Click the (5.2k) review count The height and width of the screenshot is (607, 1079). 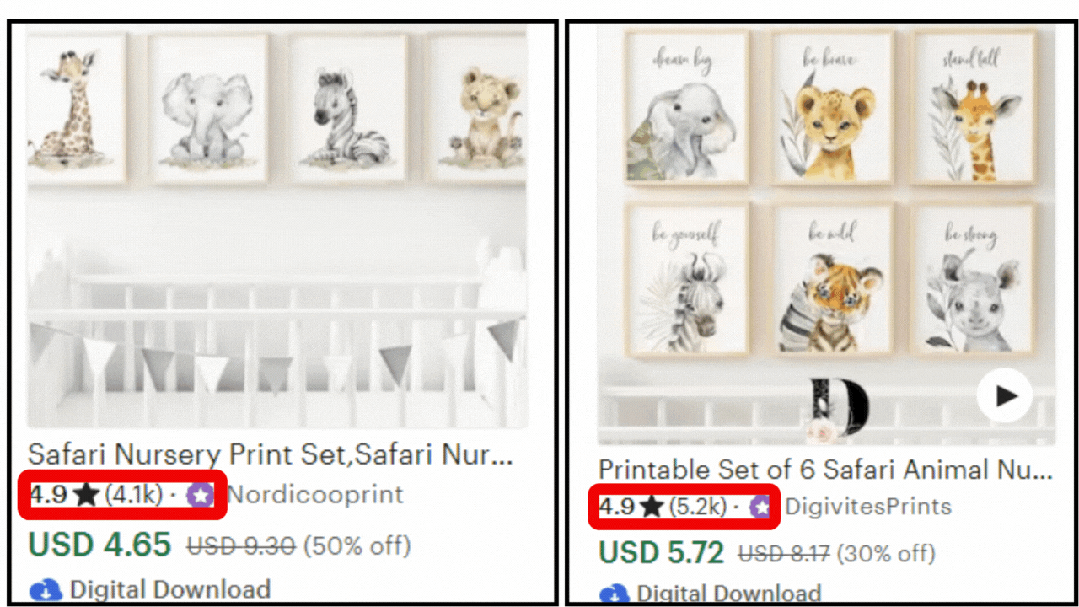tap(698, 507)
